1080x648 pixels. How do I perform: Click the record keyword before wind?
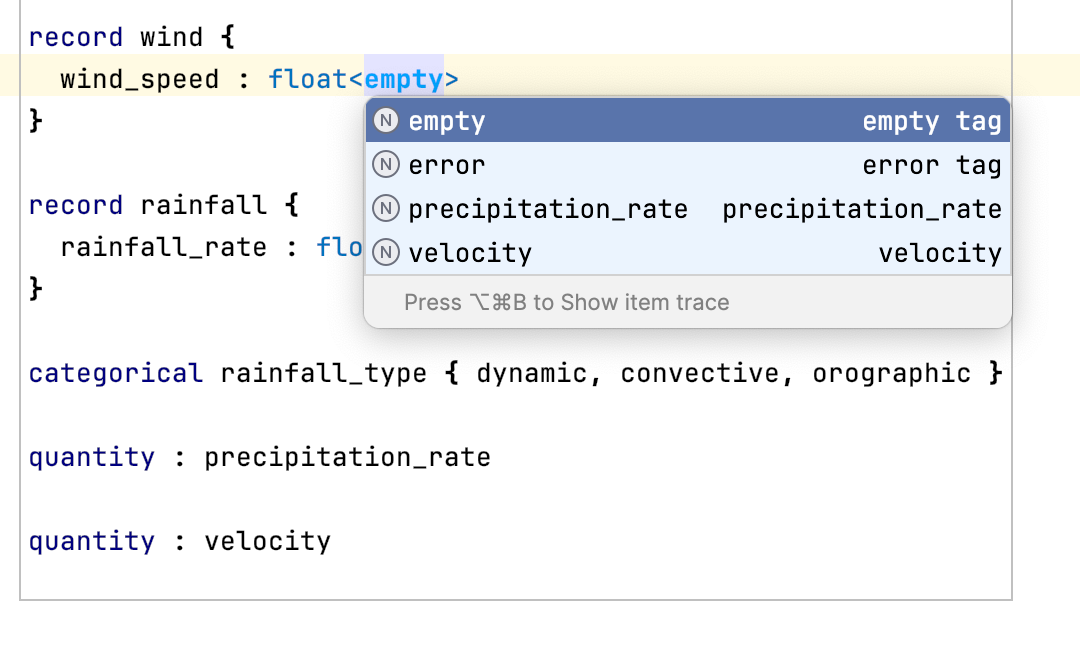pos(76,37)
